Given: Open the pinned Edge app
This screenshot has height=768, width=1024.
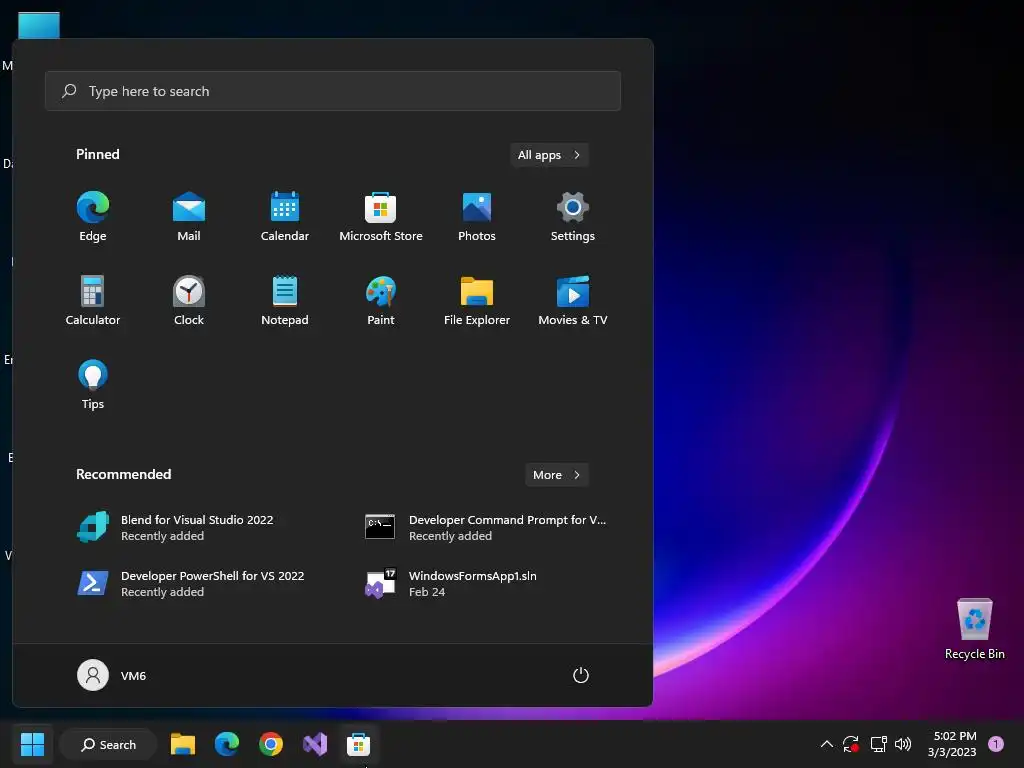Looking at the screenshot, I should click(93, 217).
